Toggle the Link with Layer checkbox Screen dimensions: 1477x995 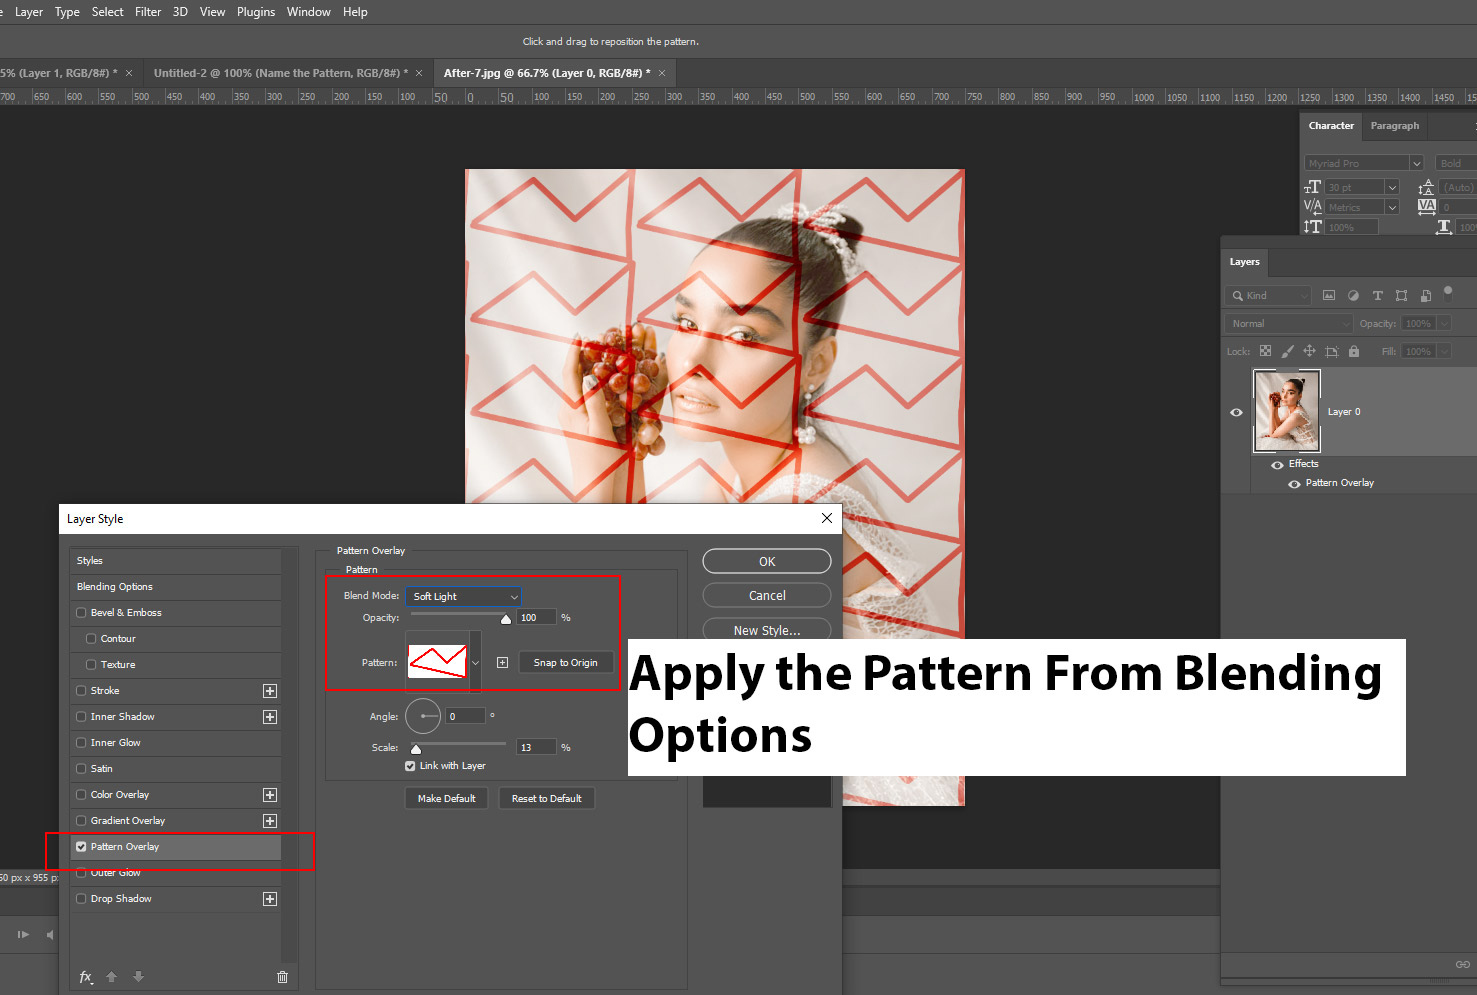pos(410,766)
